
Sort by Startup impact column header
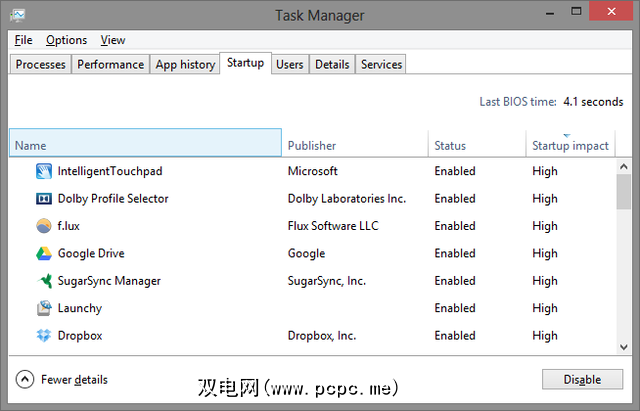(570, 146)
